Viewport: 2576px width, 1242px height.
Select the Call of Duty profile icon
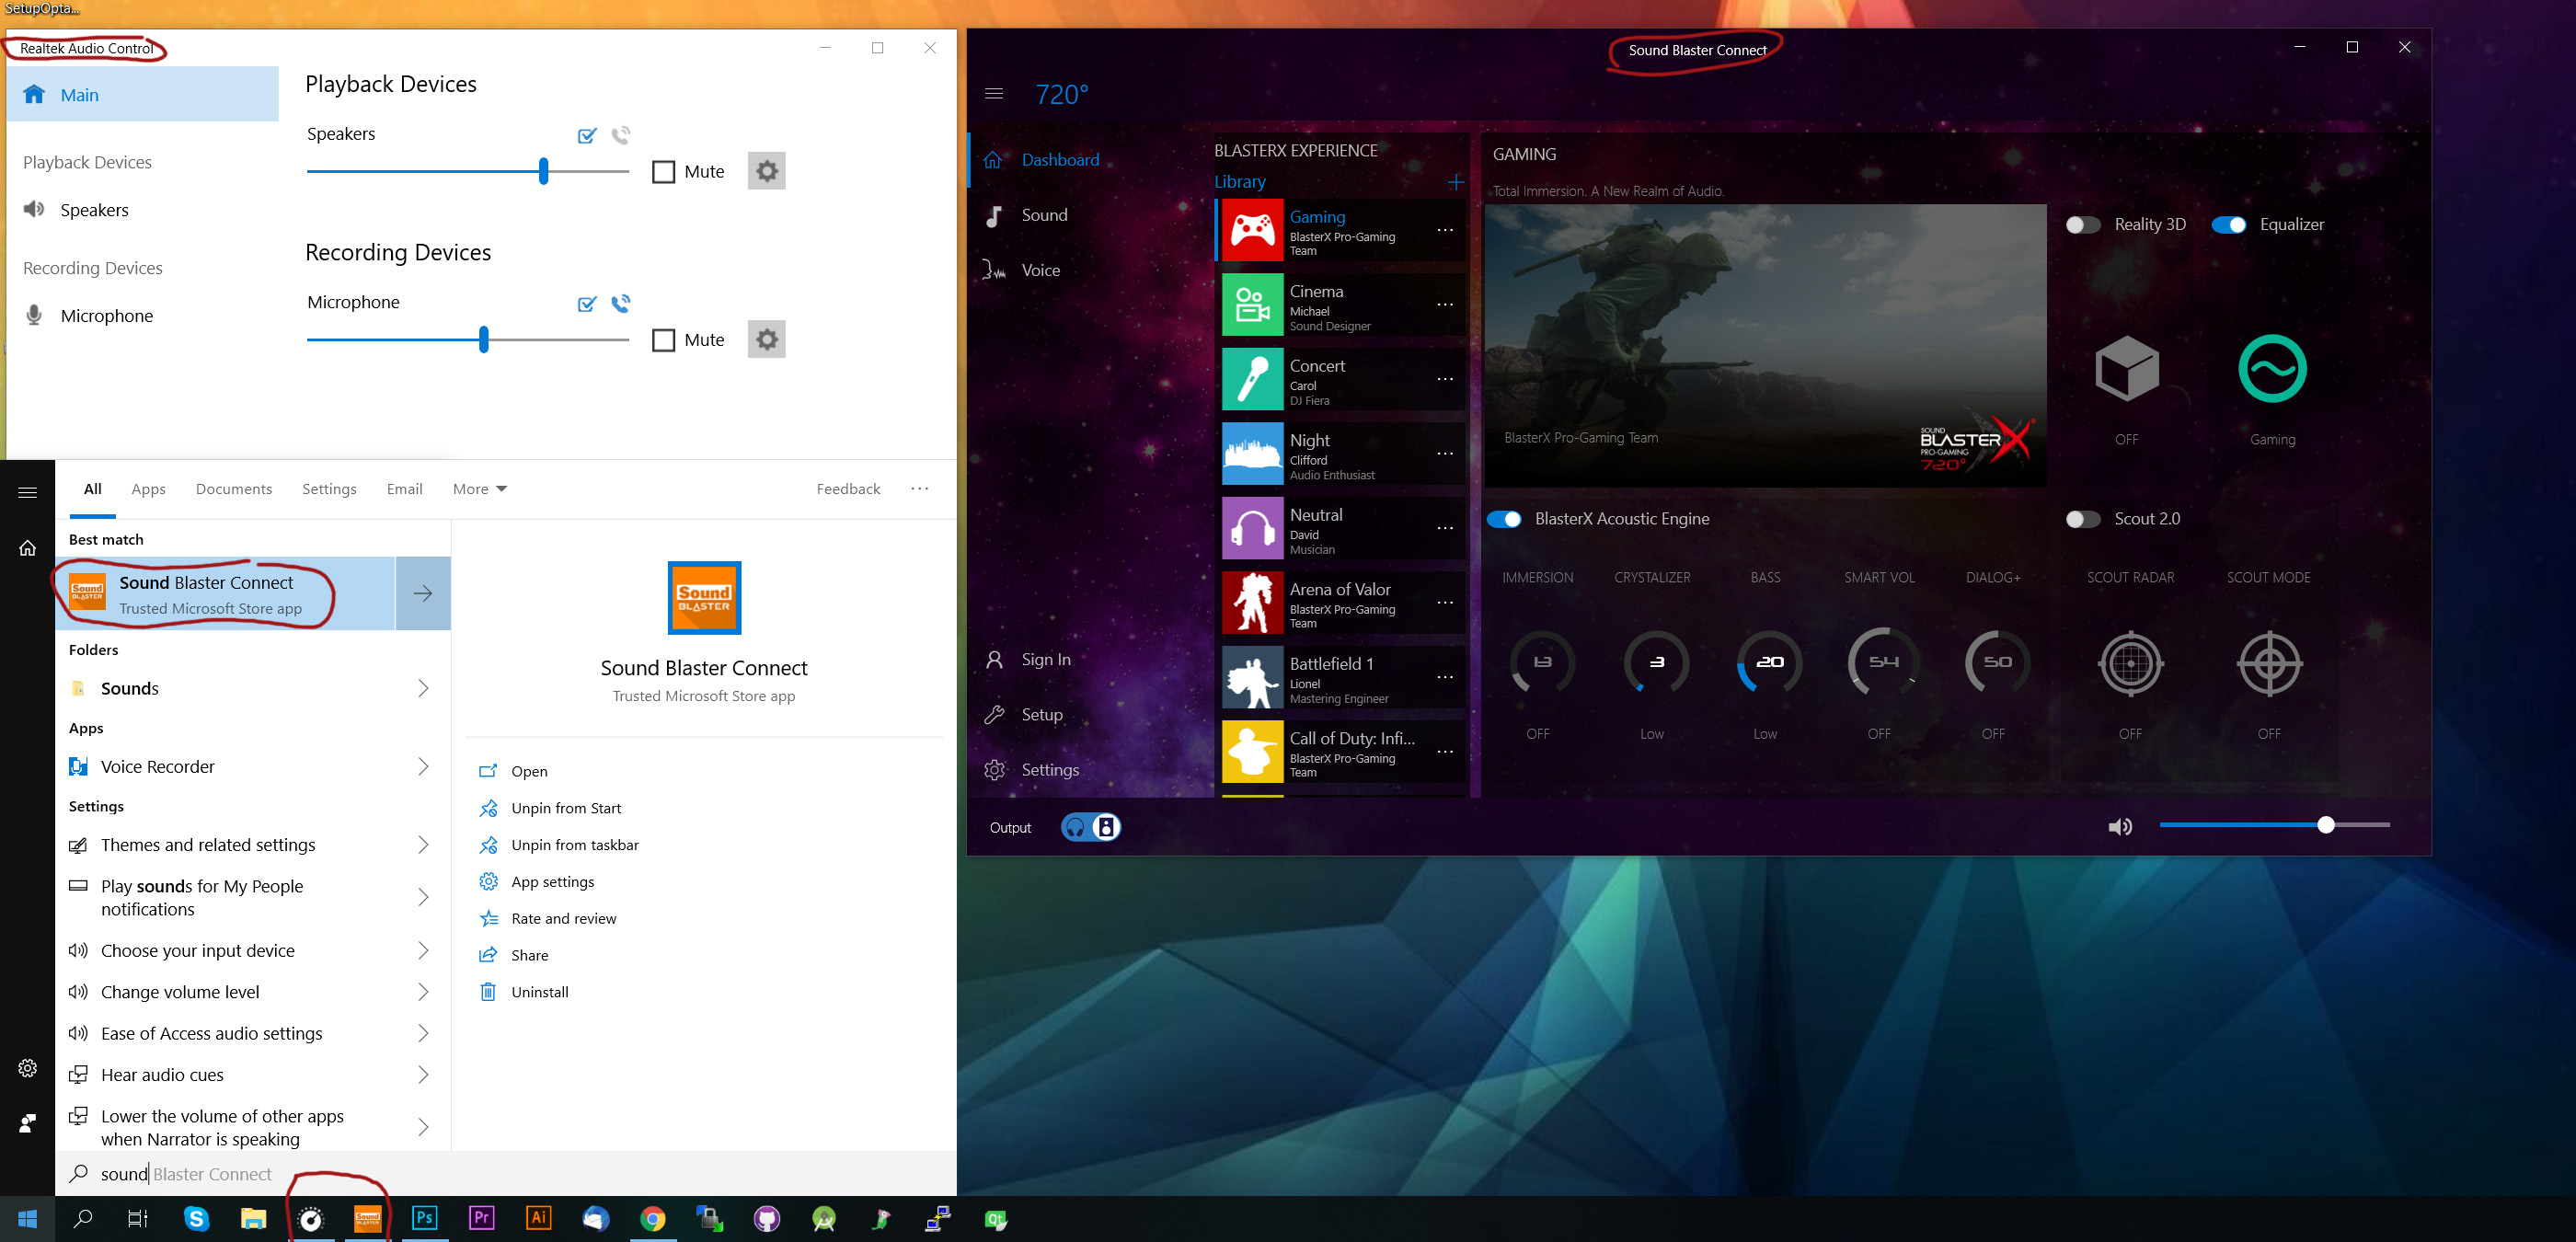point(1252,752)
